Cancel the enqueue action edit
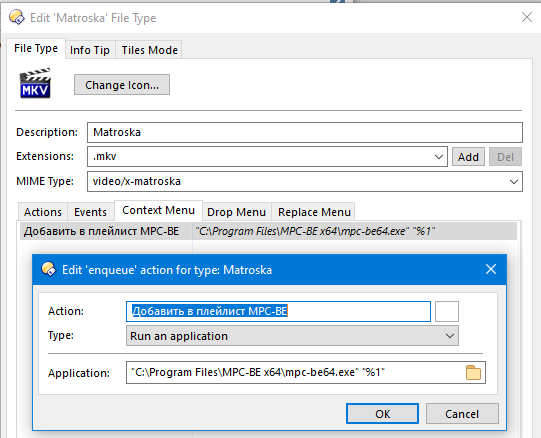The width and height of the screenshot is (541, 438). pos(462,413)
